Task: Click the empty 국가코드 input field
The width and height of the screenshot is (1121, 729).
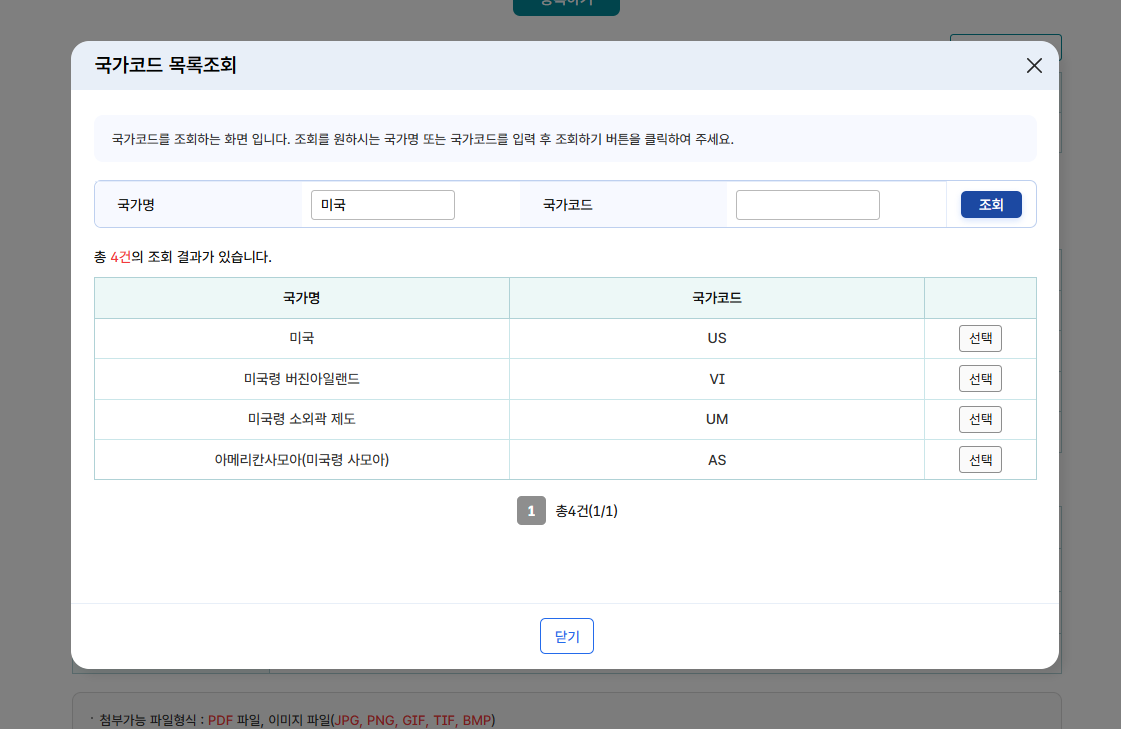Action: pos(807,204)
